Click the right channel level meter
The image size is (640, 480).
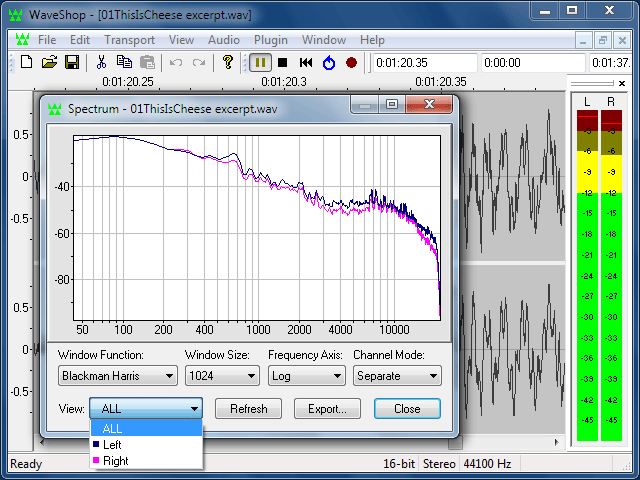pyautogui.click(x=611, y=276)
